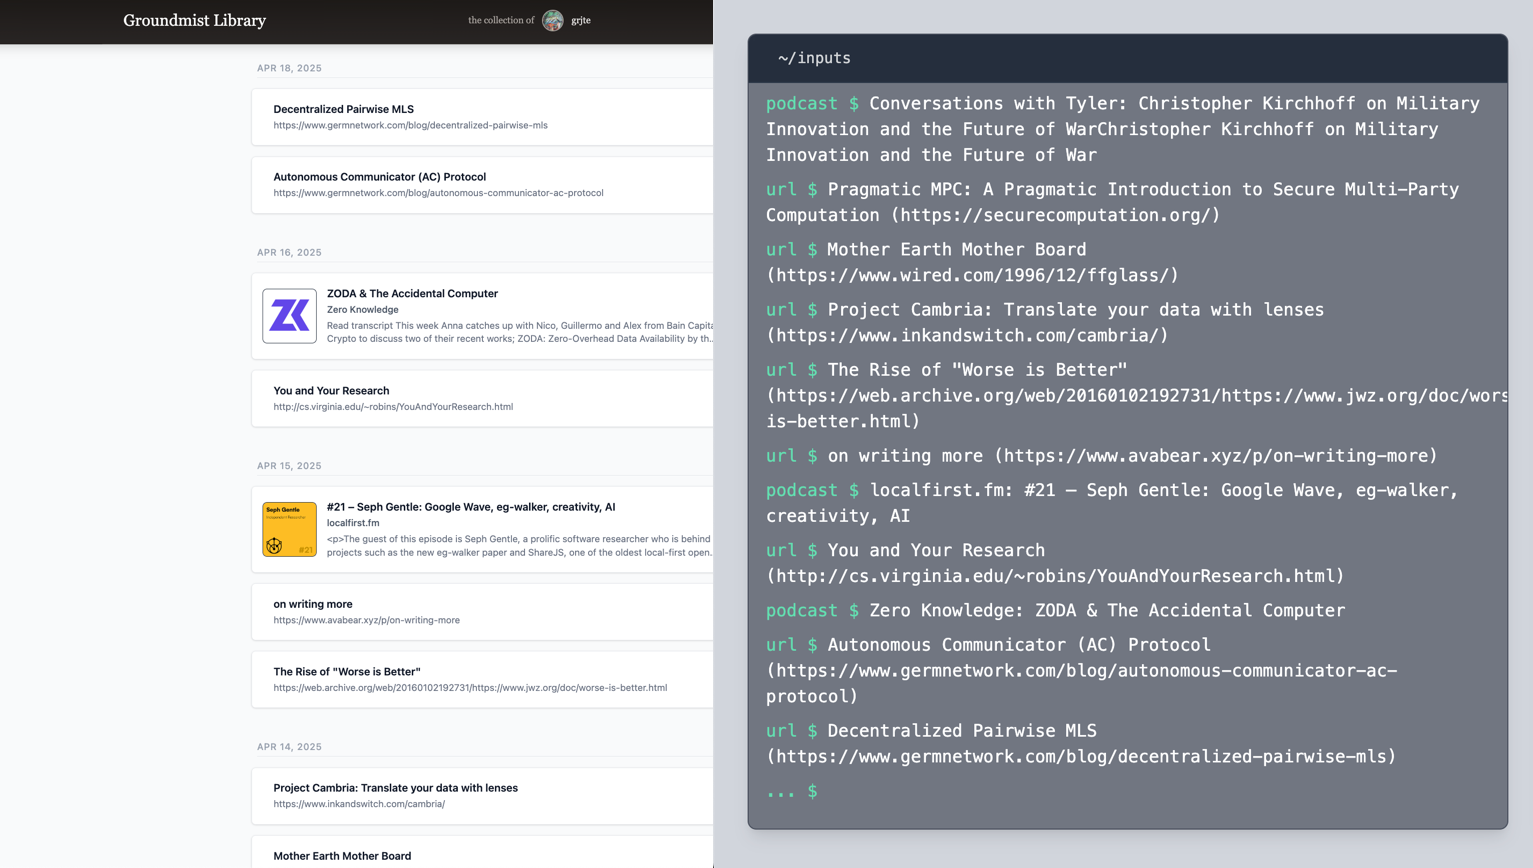Open the You and Your Research entry
The image size is (1533, 868).
pyautogui.click(x=331, y=391)
